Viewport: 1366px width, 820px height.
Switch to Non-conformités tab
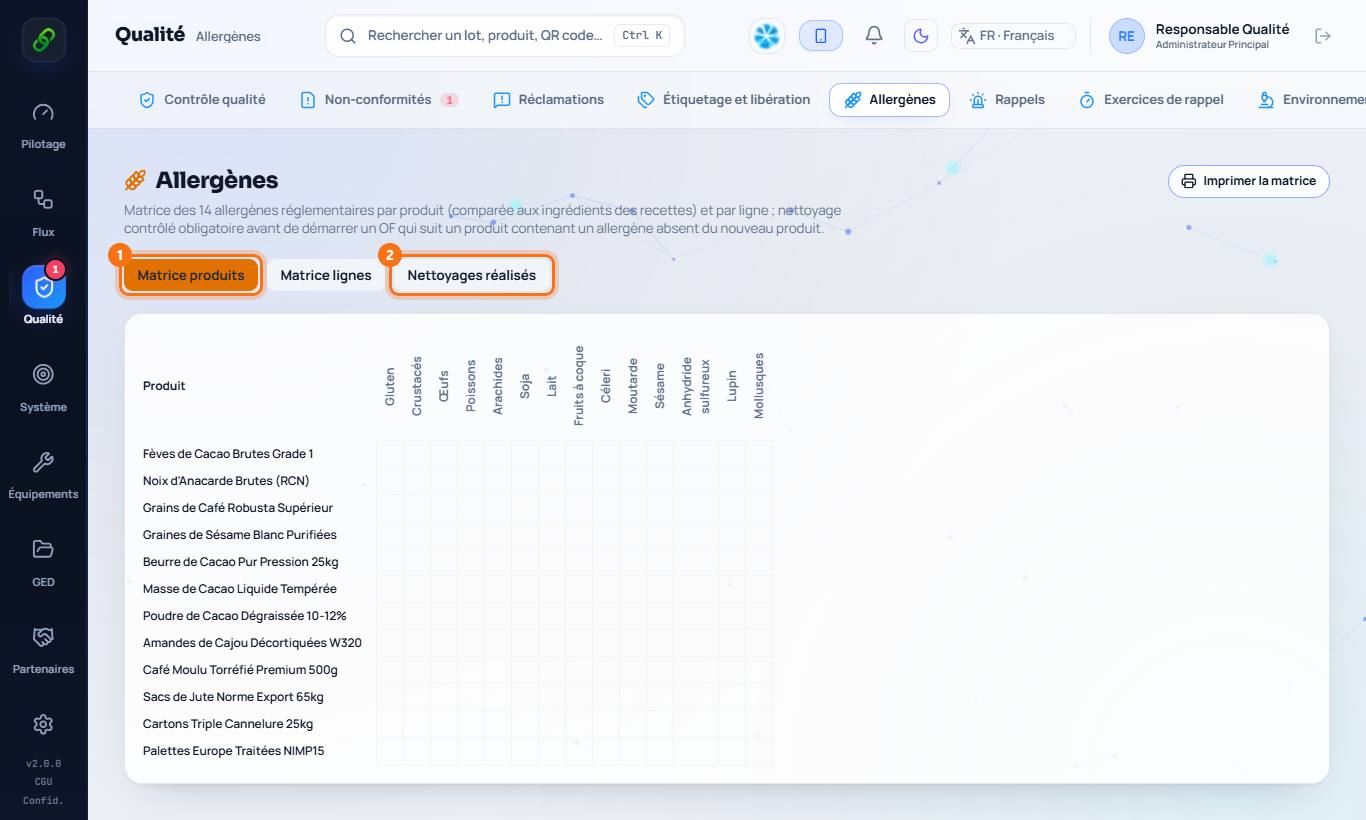pyautogui.click(x=379, y=100)
